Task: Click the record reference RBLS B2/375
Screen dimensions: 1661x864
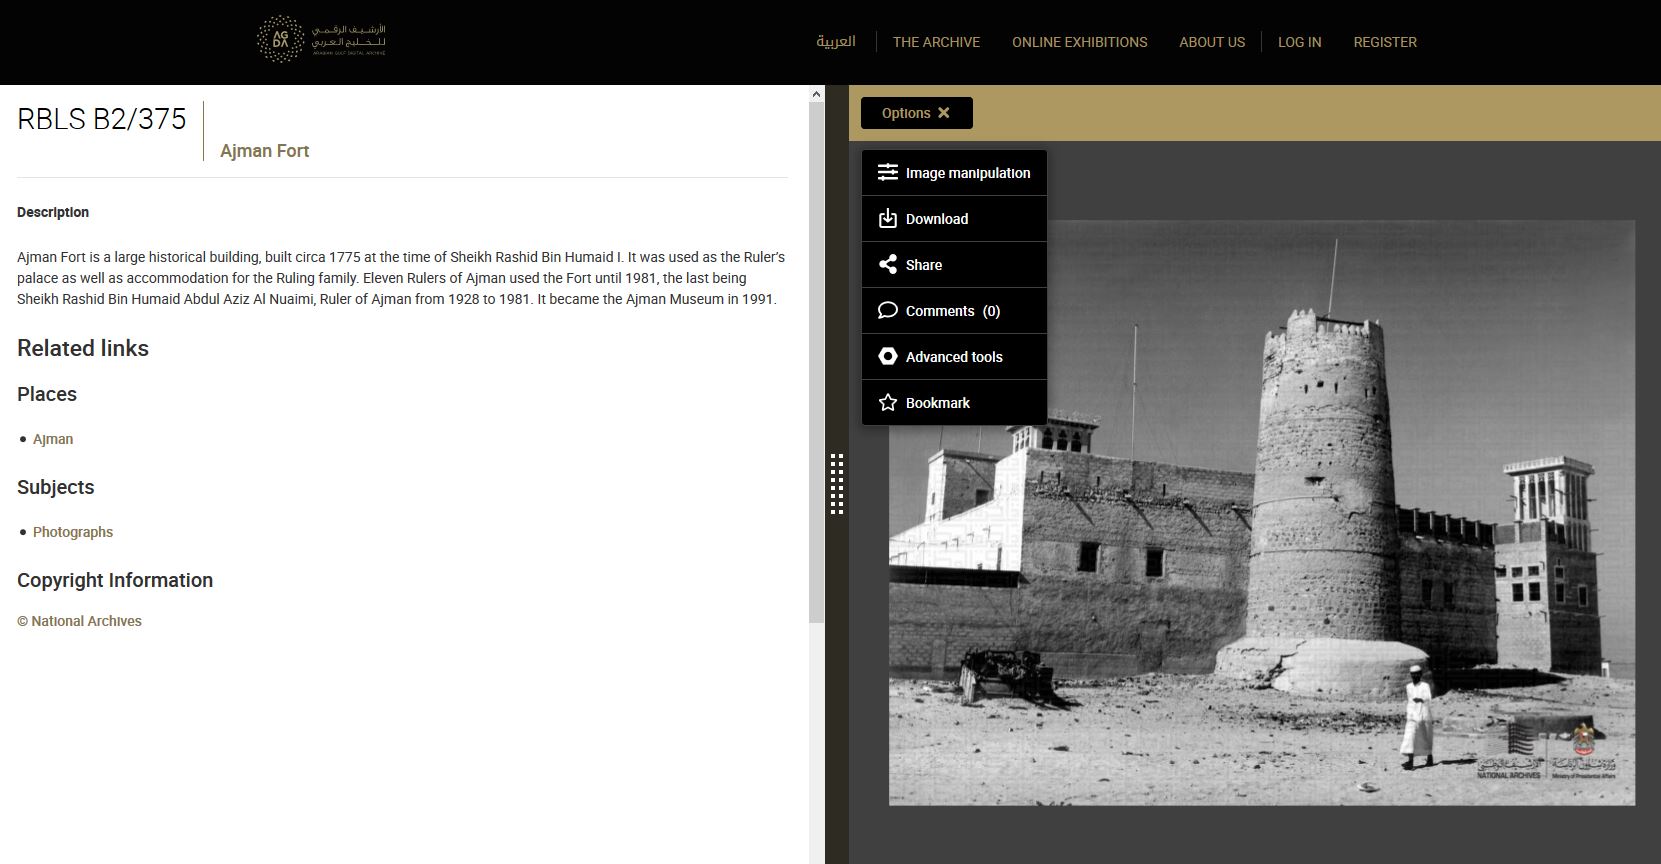Action: pos(102,119)
